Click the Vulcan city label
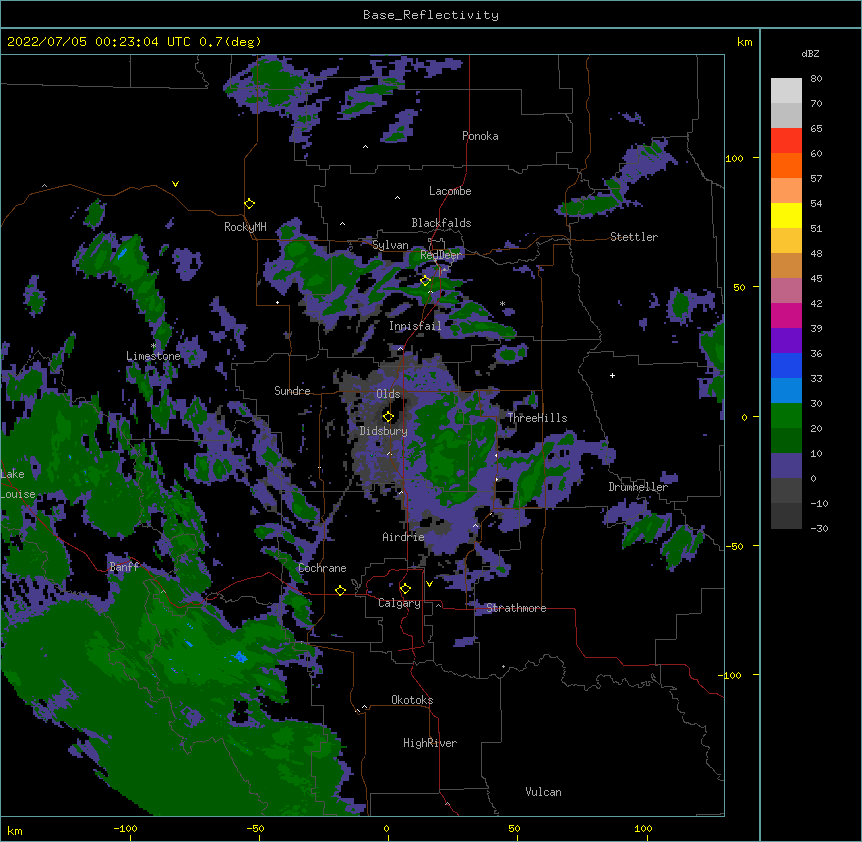Viewport: 862px width, 842px height. (543, 792)
